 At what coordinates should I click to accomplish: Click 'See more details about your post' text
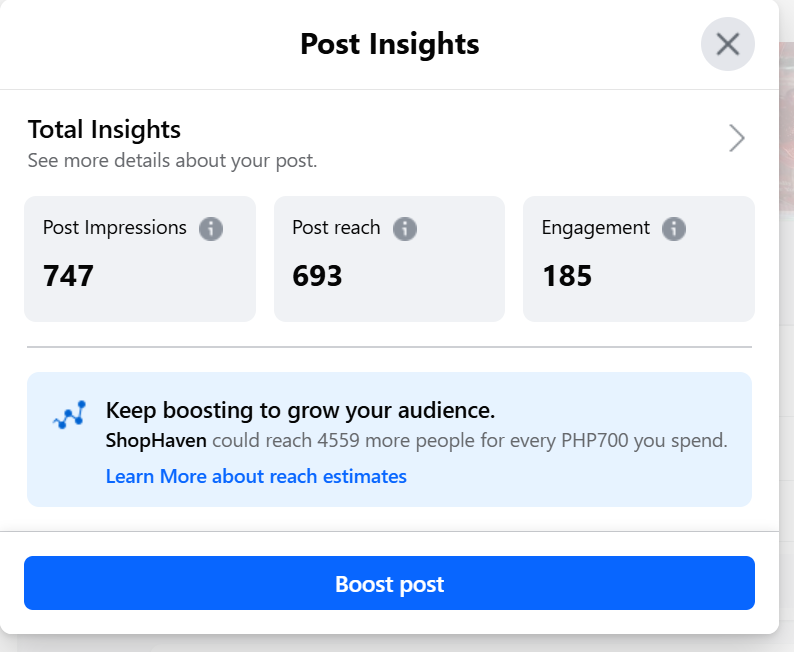click(x=172, y=160)
